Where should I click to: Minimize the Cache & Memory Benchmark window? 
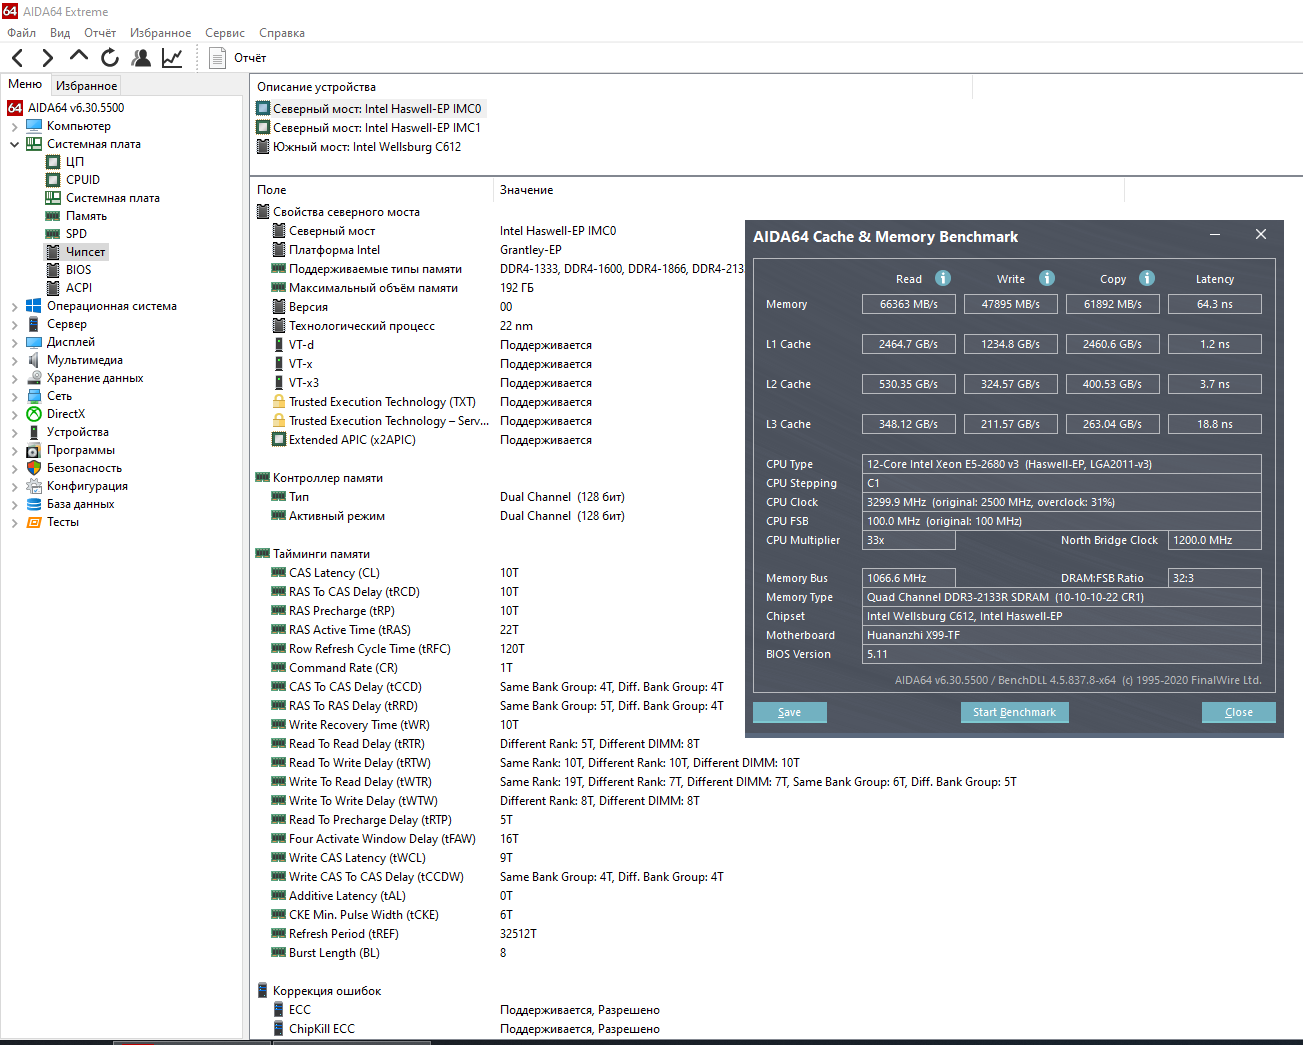click(x=1215, y=235)
